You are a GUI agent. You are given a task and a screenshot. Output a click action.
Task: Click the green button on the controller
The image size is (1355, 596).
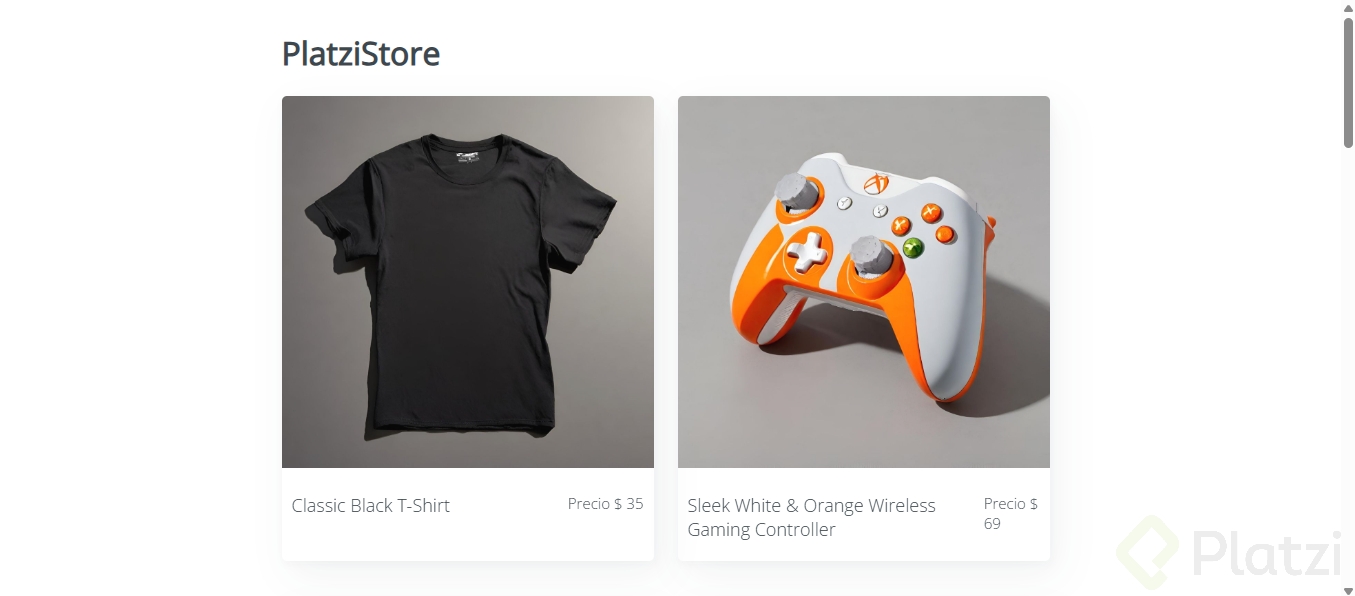pos(913,247)
